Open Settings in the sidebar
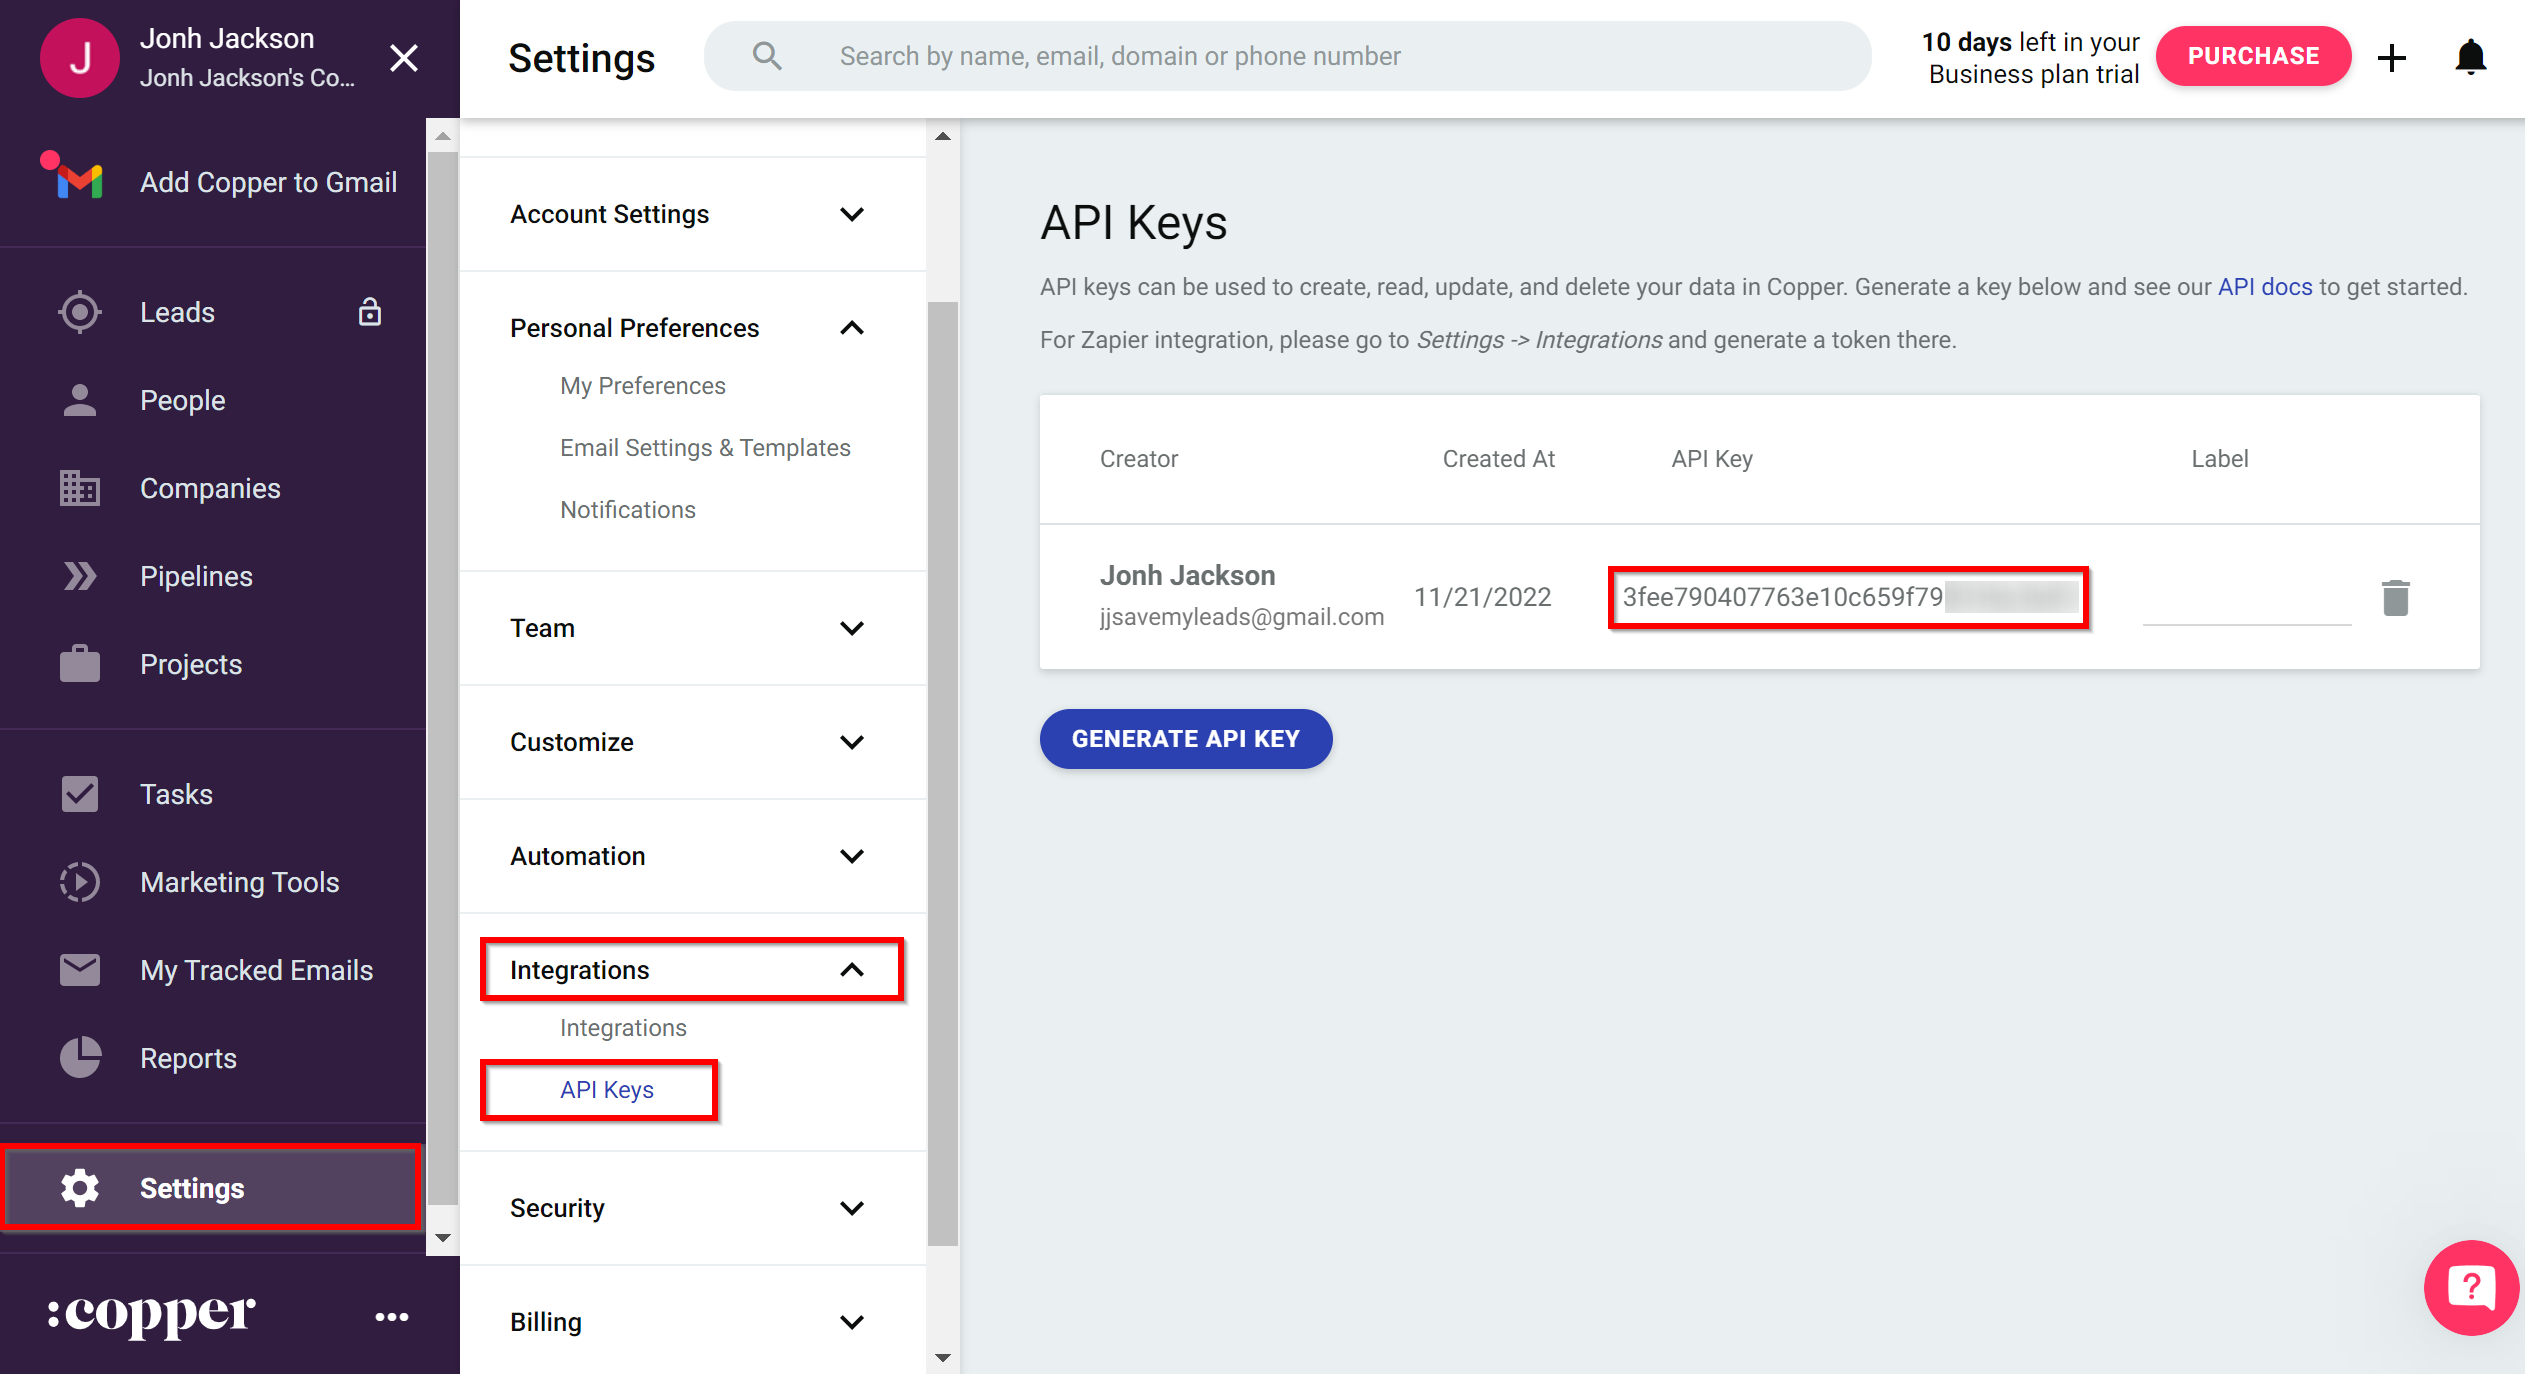Viewport: 2525px width, 1374px height. (212, 1188)
